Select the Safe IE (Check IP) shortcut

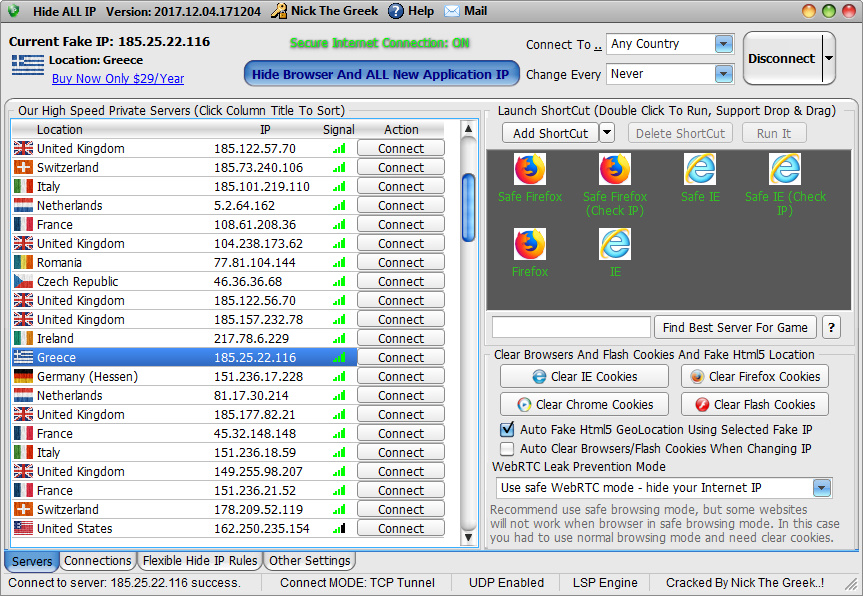(785, 169)
